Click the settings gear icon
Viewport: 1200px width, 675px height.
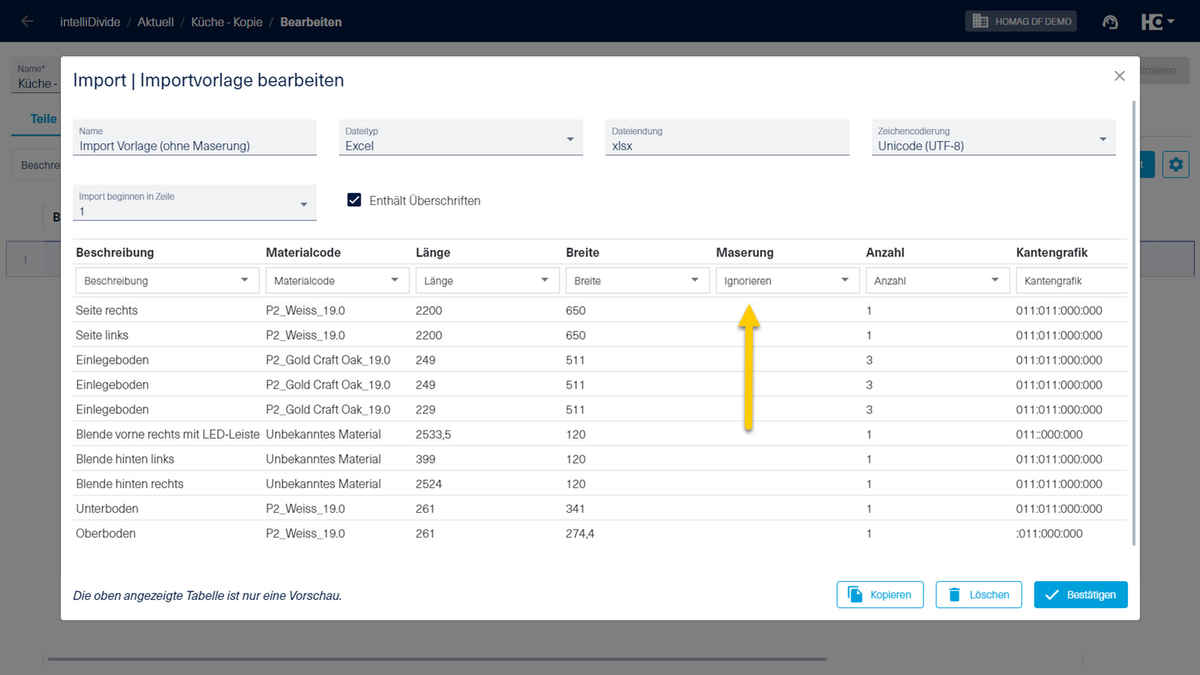coord(1175,164)
